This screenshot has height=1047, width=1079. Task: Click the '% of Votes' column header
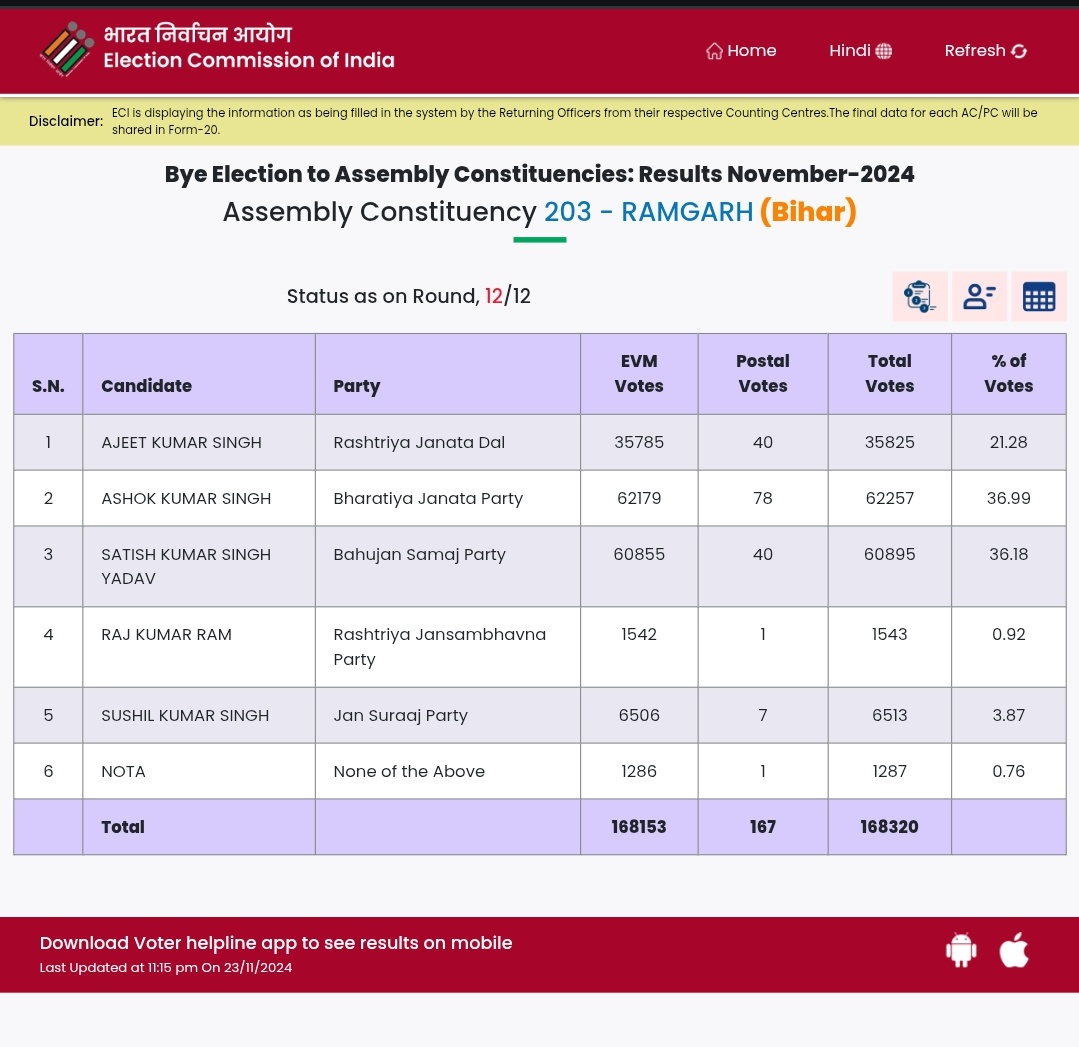tap(1008, 374)
